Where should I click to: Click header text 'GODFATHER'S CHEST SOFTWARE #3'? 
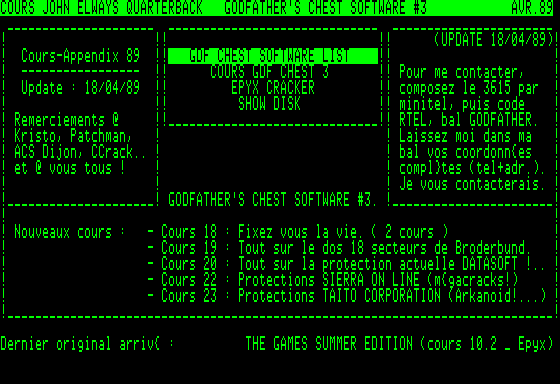325,8
